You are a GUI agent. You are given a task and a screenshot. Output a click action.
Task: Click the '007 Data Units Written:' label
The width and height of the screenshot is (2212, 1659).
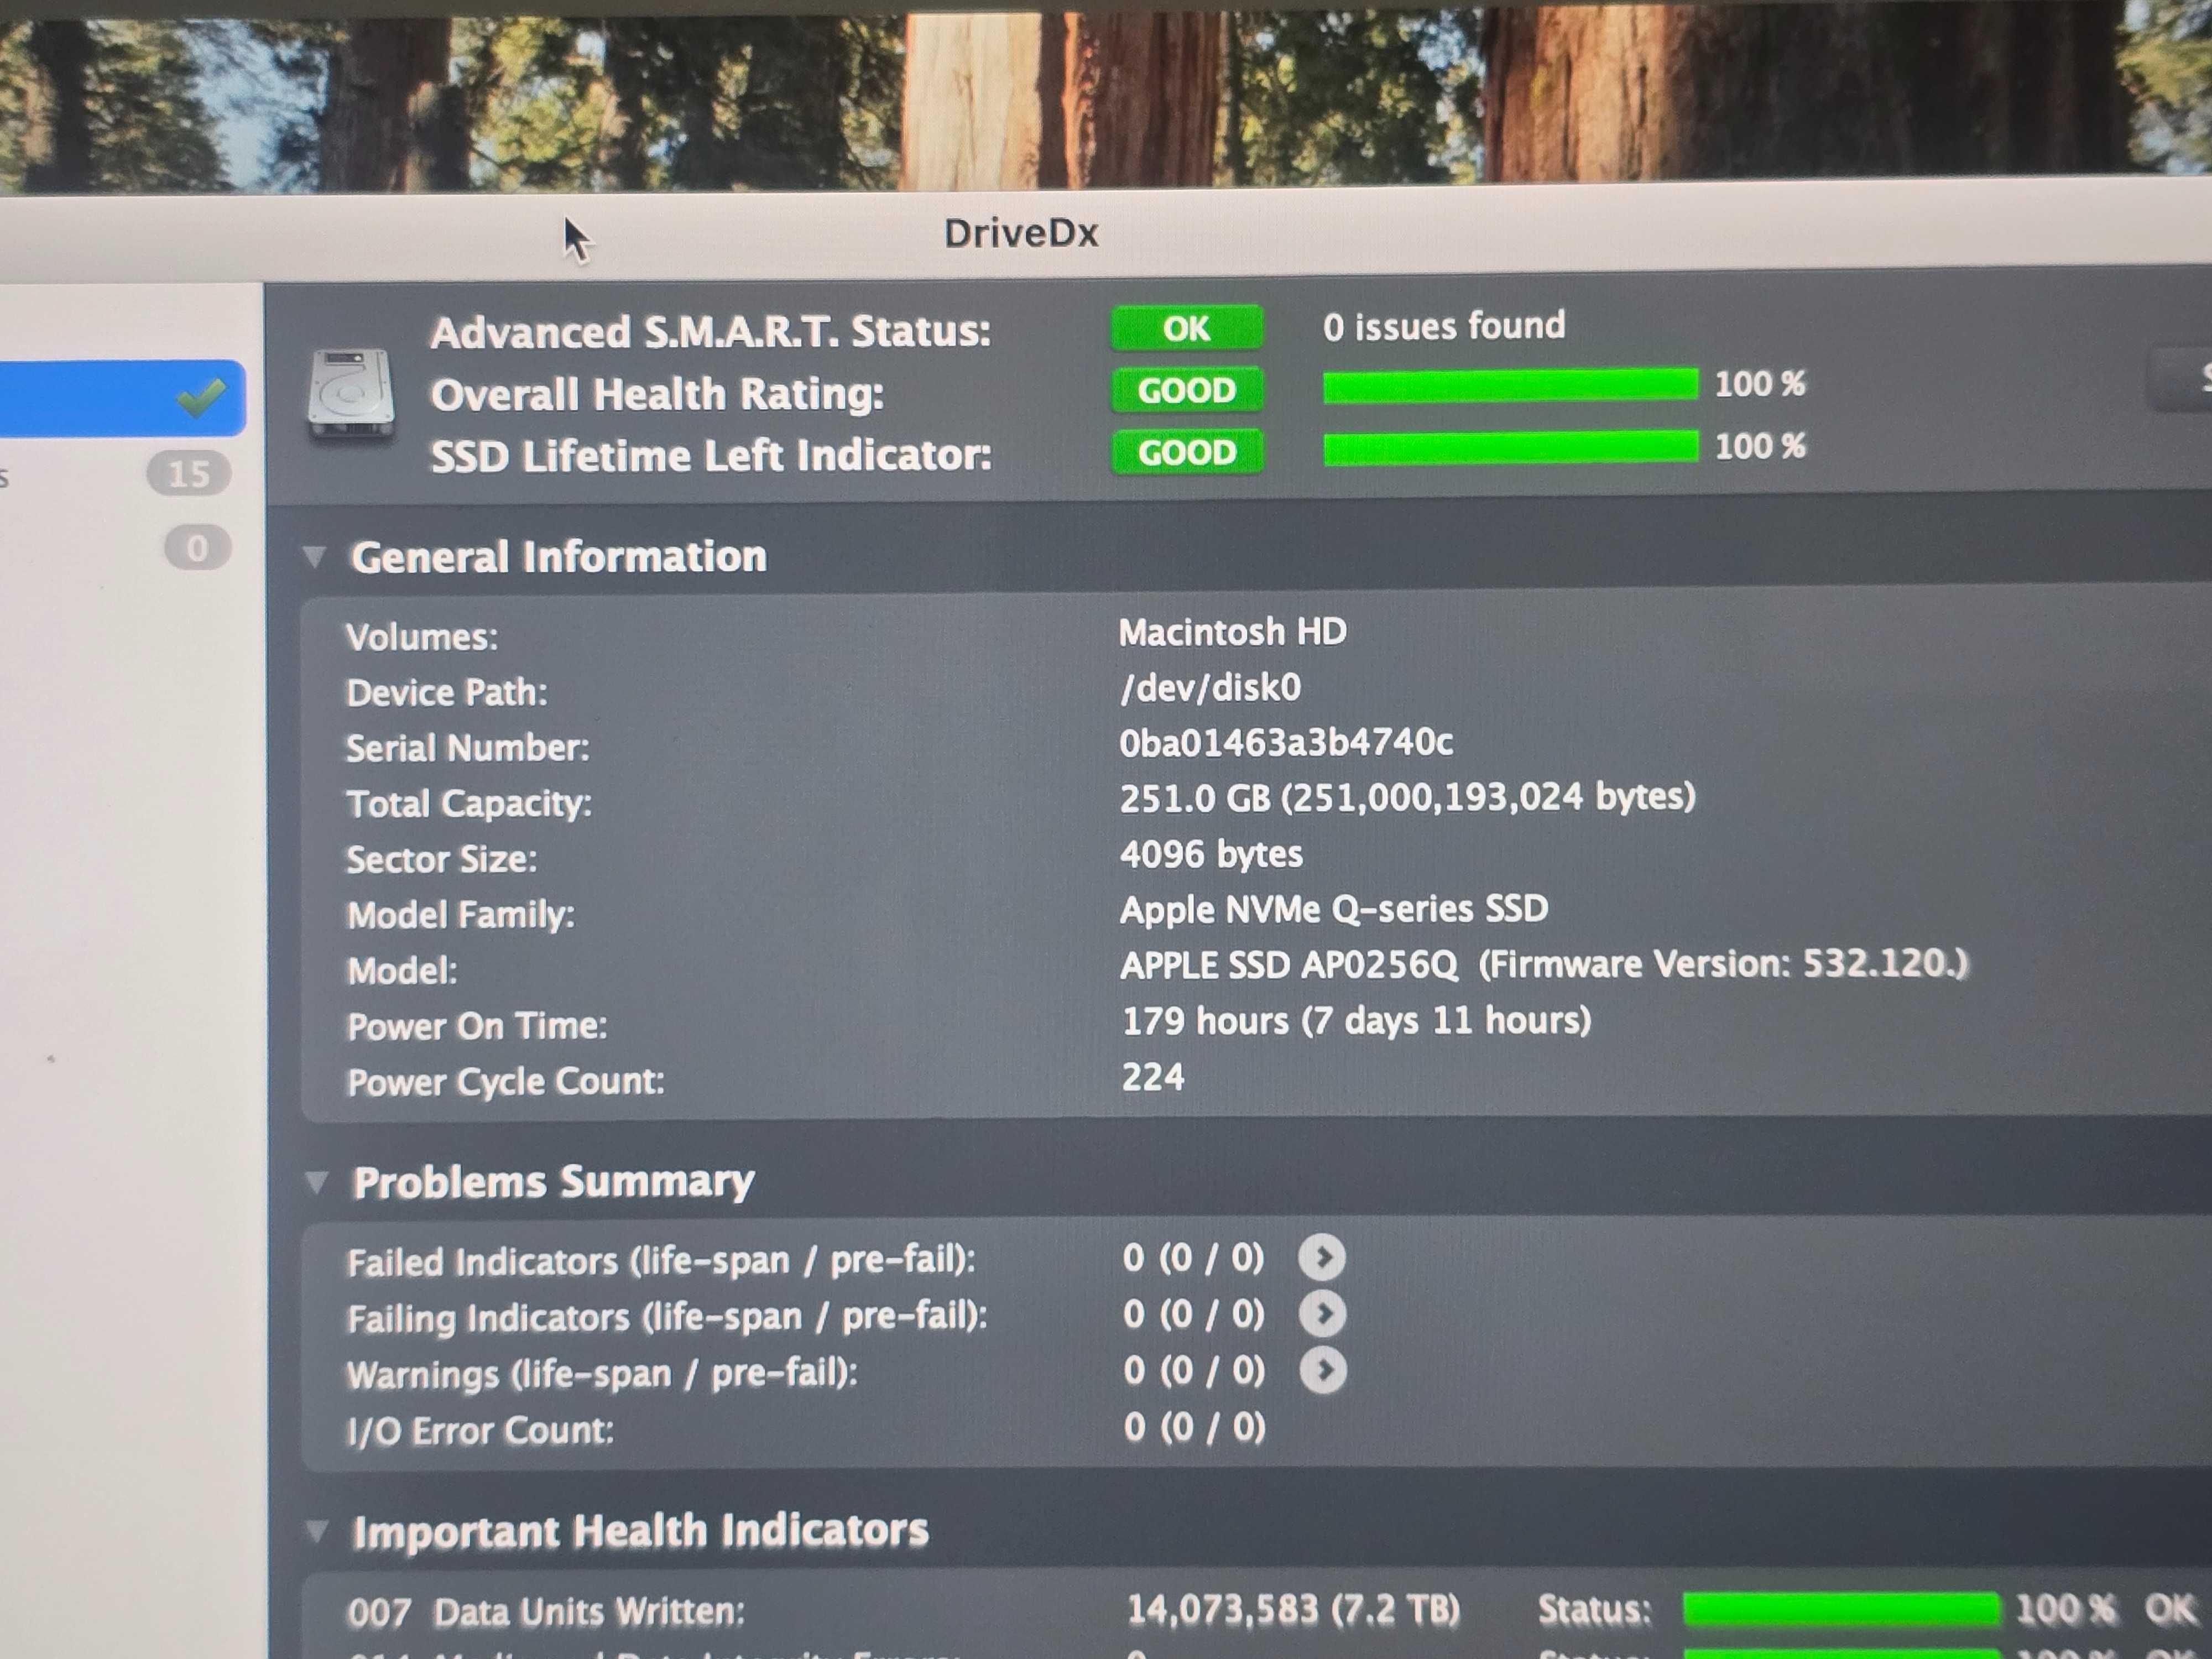tap(546, 1612)
